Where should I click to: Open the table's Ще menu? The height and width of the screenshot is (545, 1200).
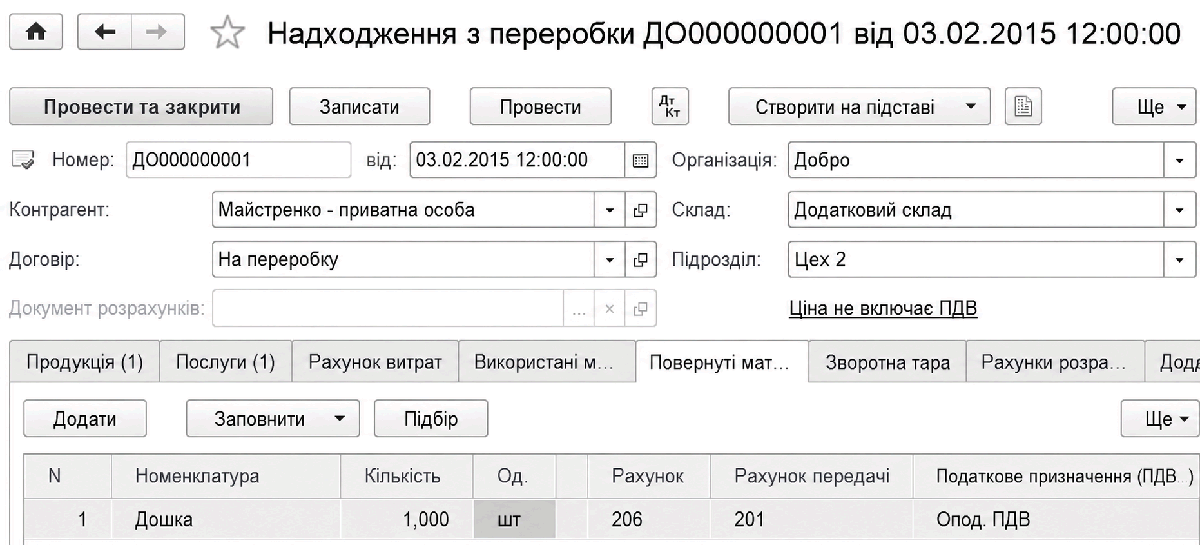[x=1160, y=420]
